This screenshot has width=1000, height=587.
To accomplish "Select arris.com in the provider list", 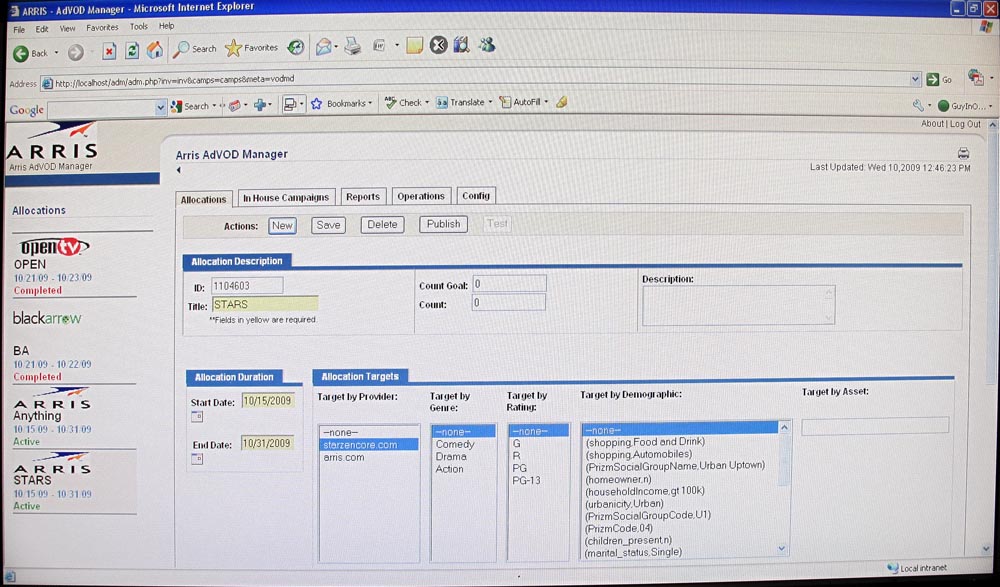I will (x=344, y=457).
